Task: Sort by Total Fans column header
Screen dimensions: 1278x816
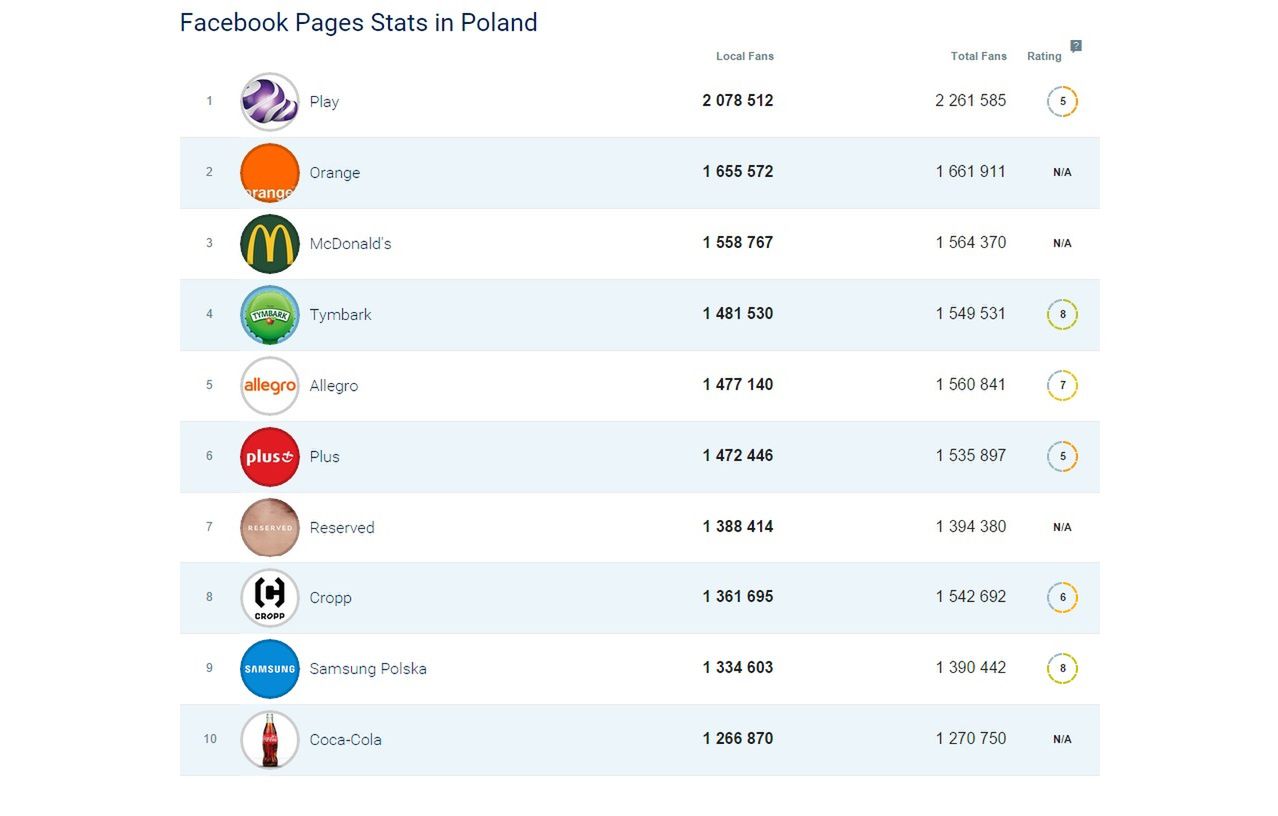Action: pos(978,56)
